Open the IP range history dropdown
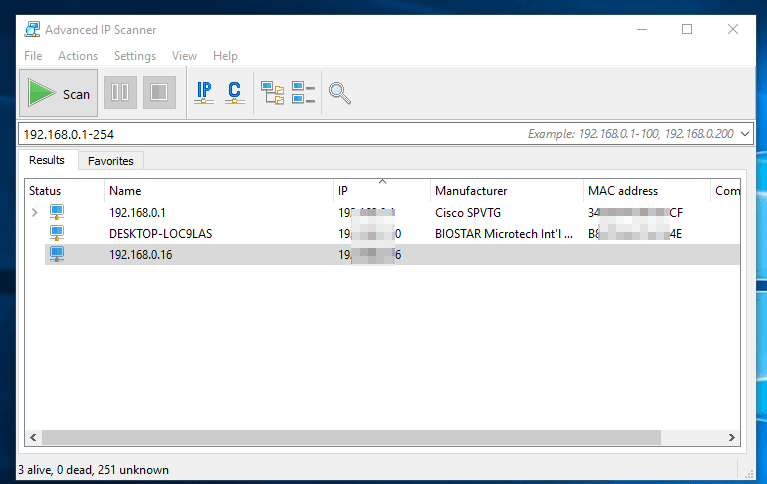The width and height of the screenshot is (767, 484). 745,133
